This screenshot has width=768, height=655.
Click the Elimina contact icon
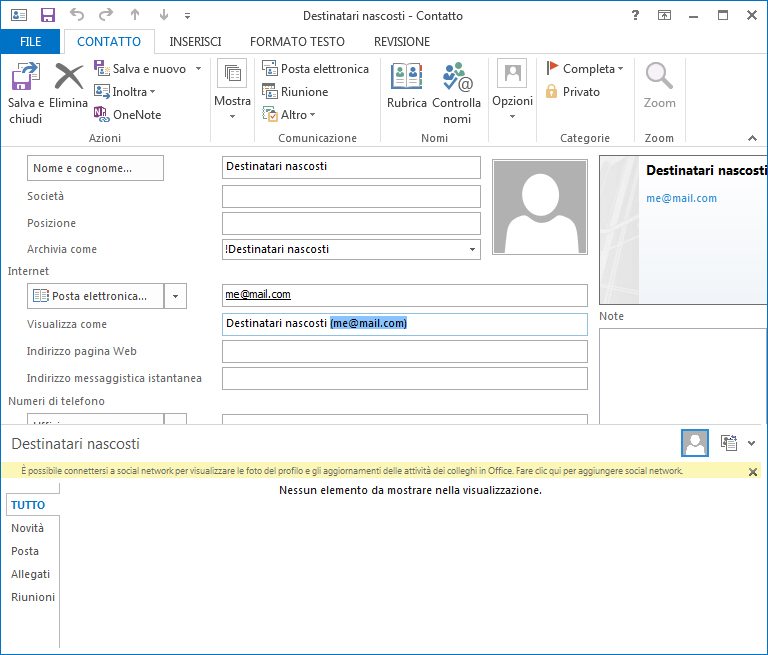68,77
